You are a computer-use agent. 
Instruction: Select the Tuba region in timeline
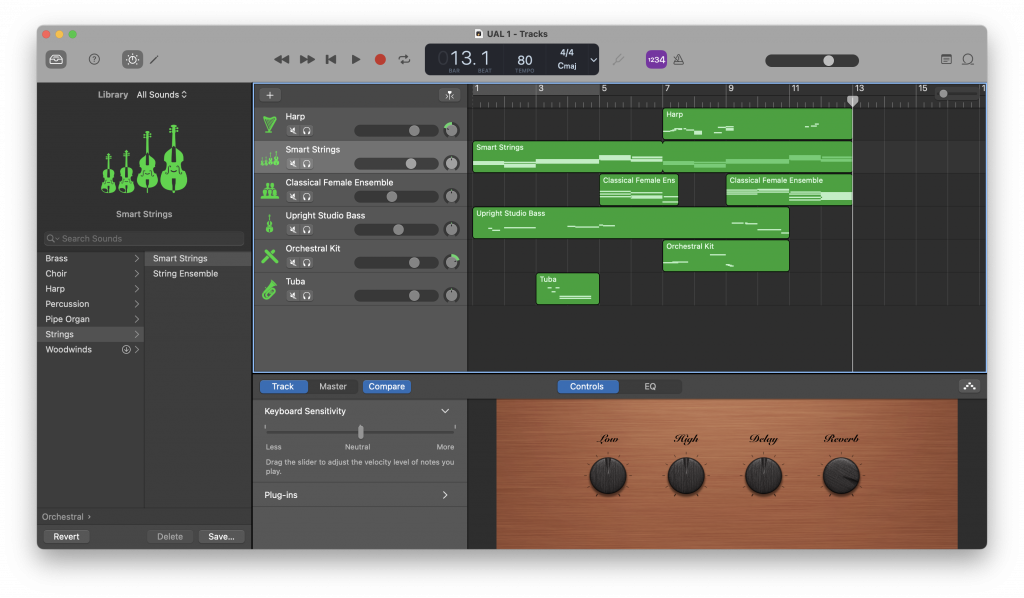tap(568, 289)
